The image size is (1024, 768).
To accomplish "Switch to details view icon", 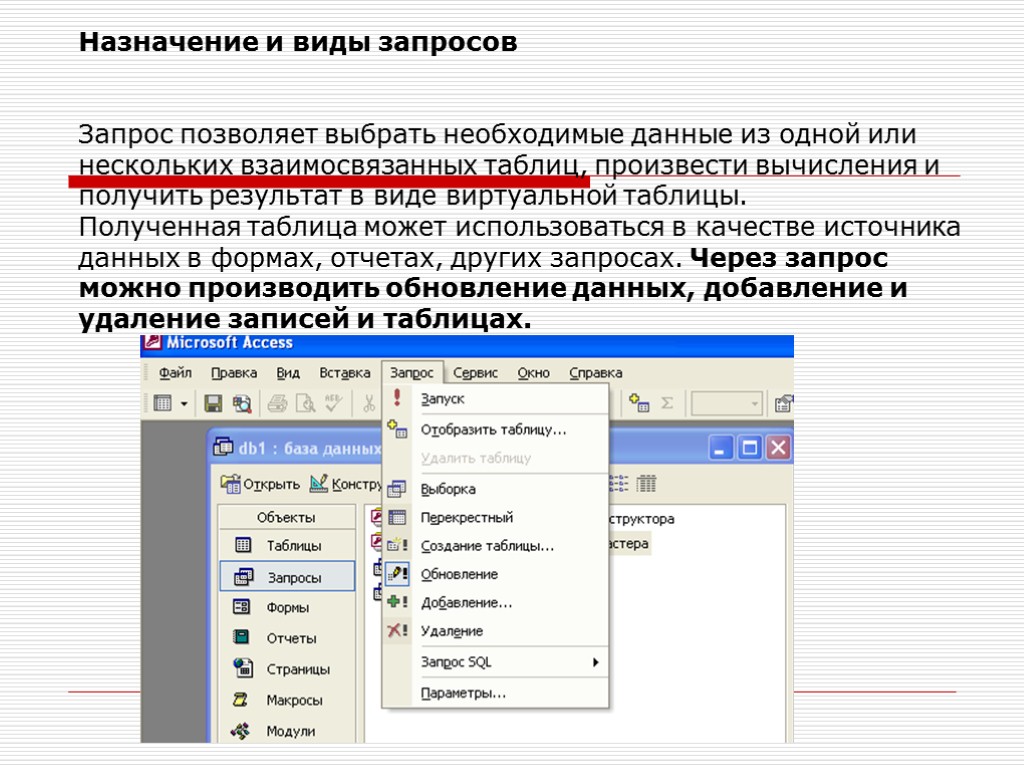I will pos(646,483).
